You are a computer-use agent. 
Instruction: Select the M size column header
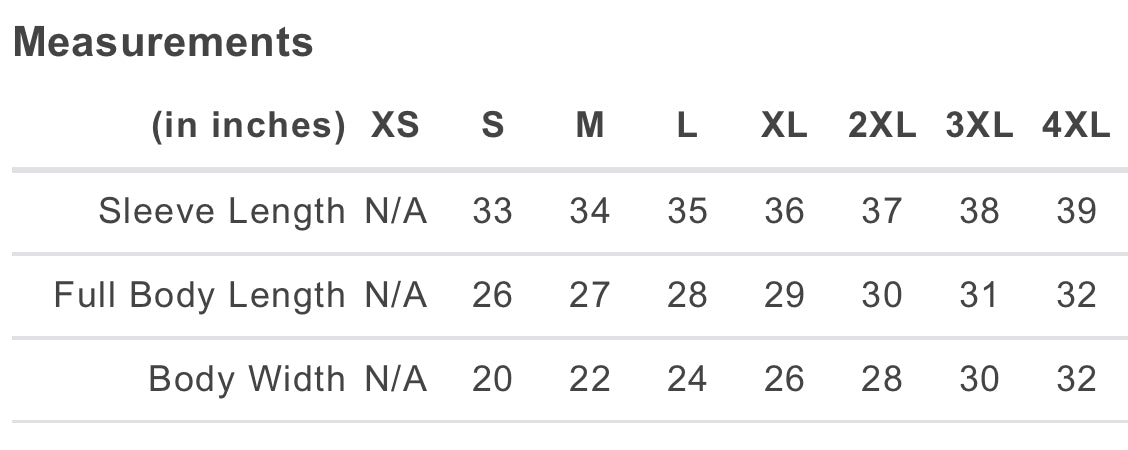pos(590,126)
